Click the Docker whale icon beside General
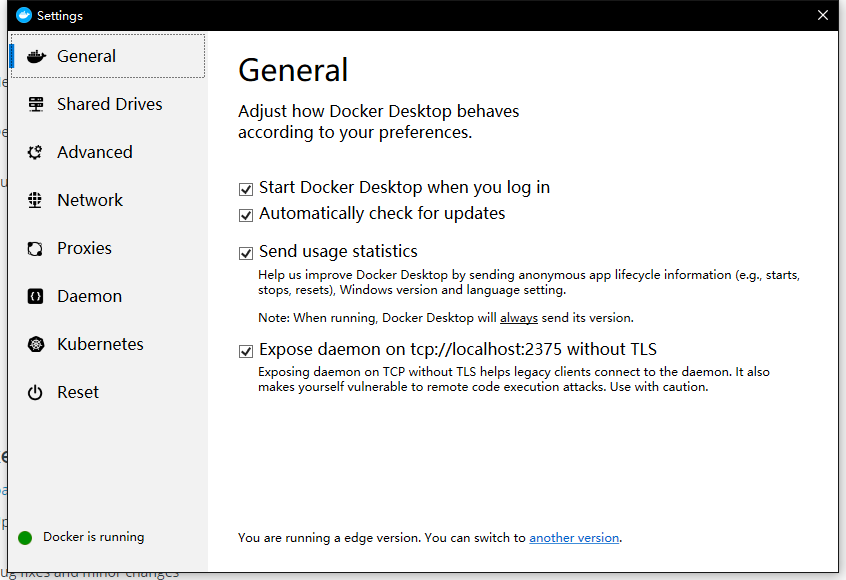846x580 pixels. (36, 56)
